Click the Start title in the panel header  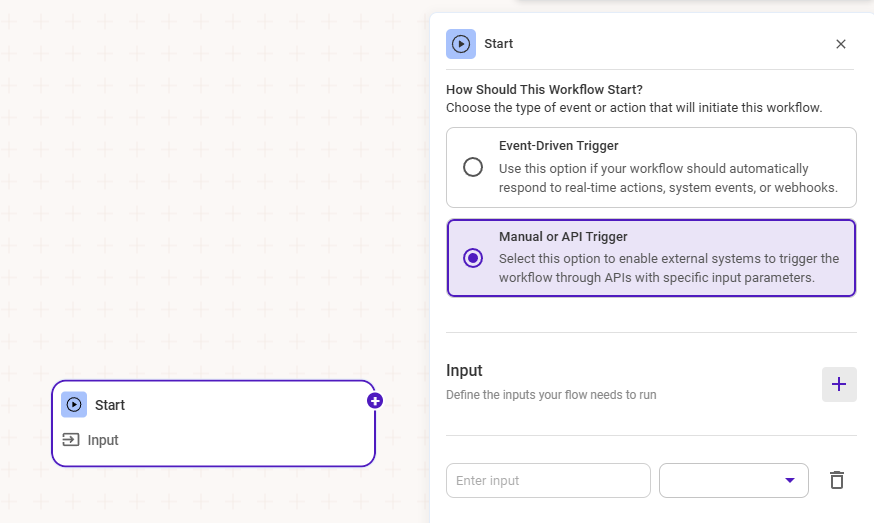click(x=498, y=44)
